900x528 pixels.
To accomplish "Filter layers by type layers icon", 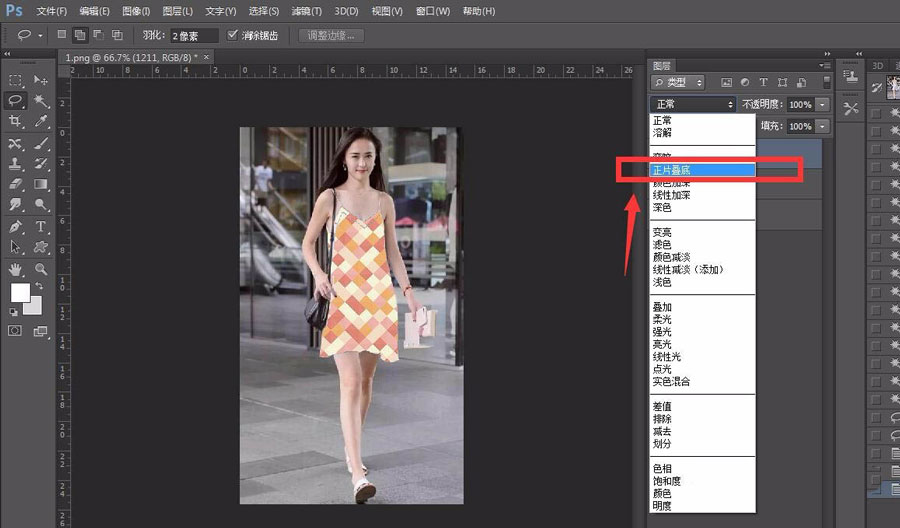I will (x=763, y=82).
